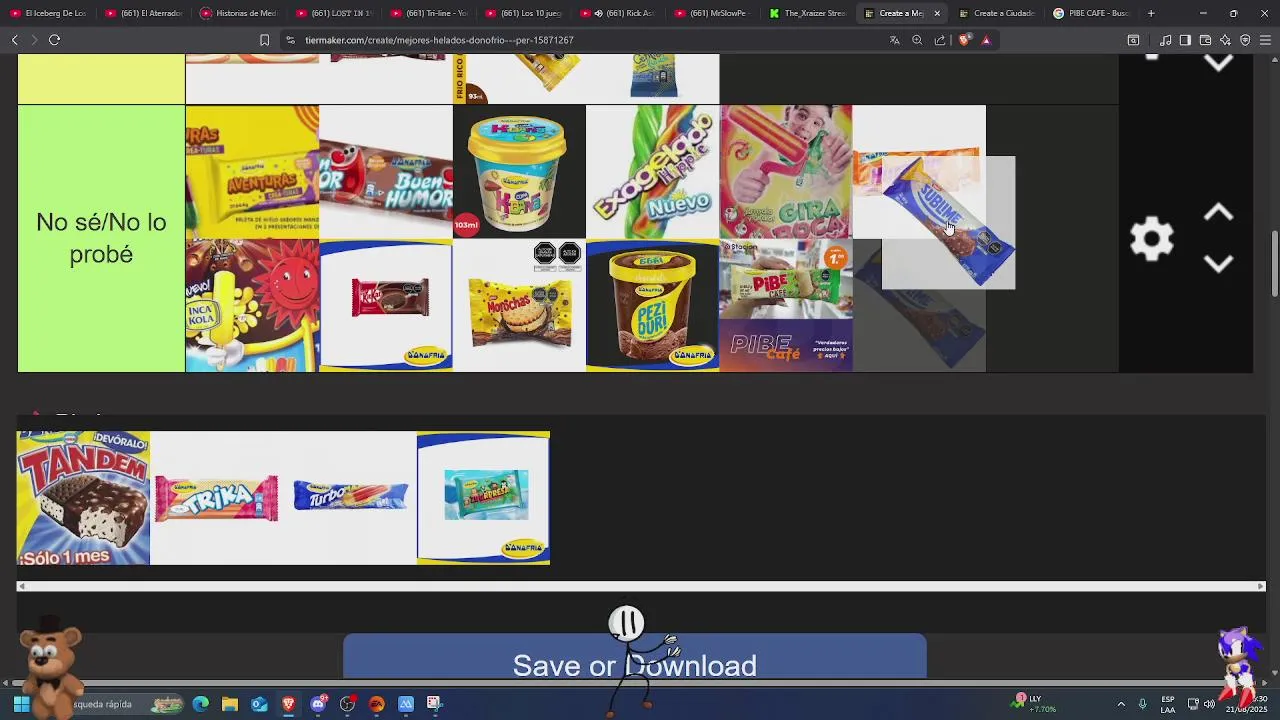The height and width of the screenshot is (720, 1280).
Task: Open translate page icon in address bar
Action: (x=894, y=40)
